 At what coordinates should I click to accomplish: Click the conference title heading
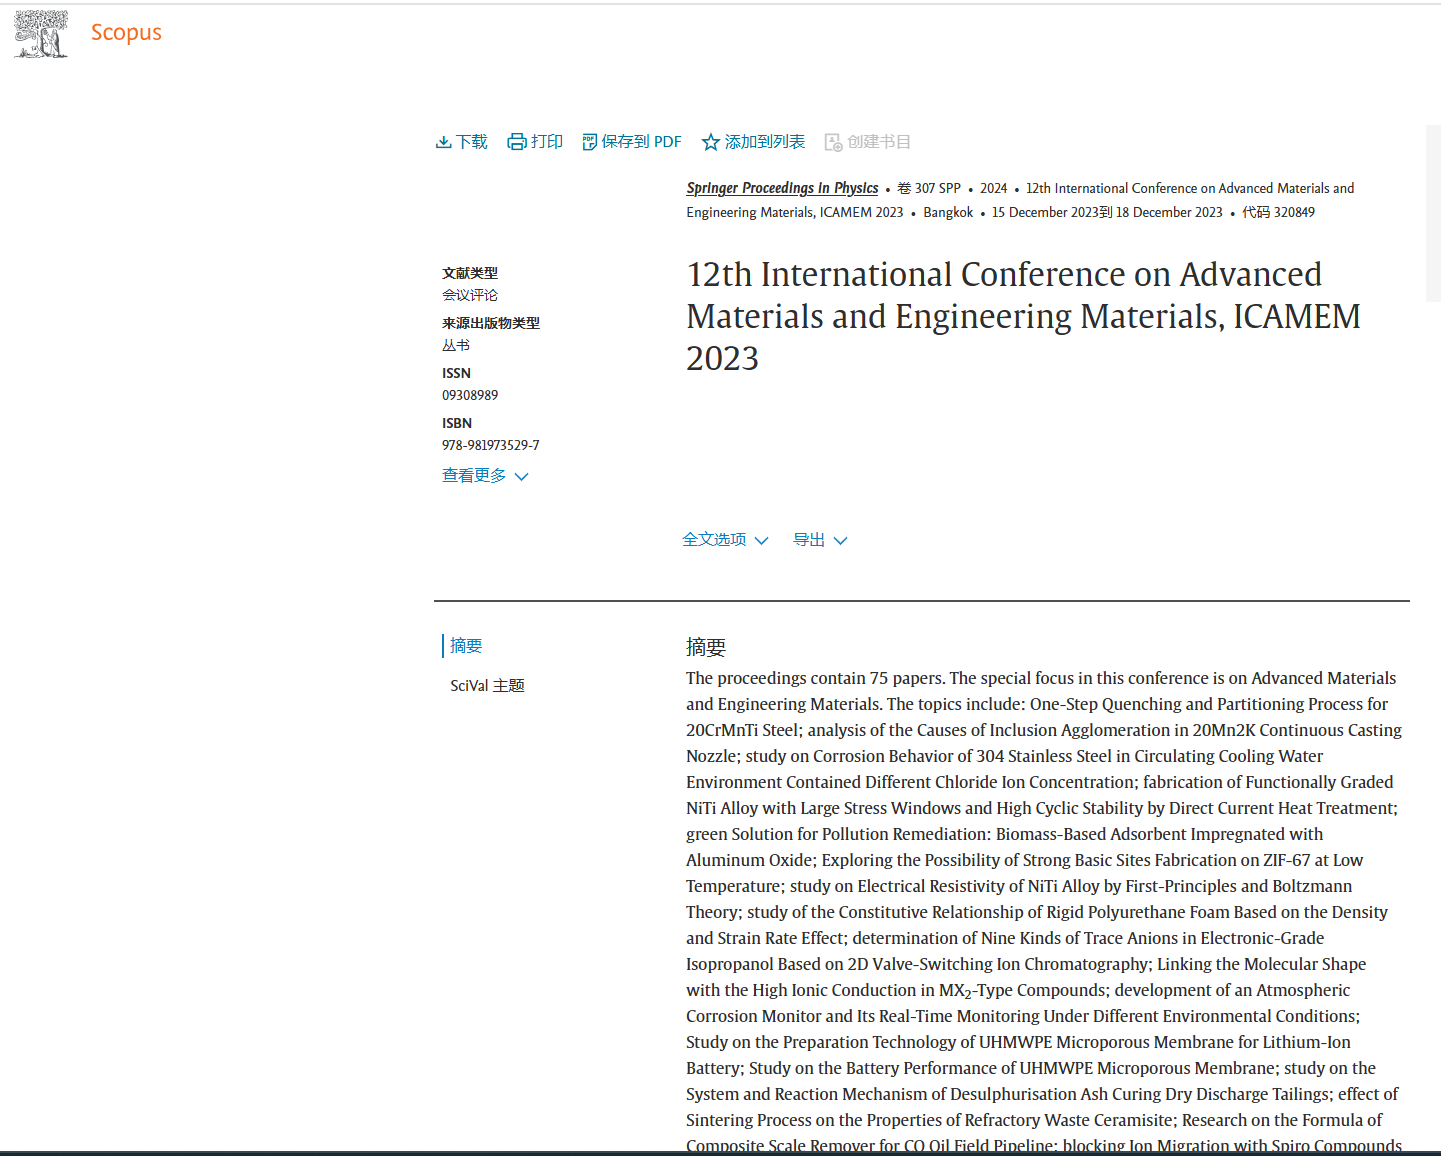(1023, 316)
